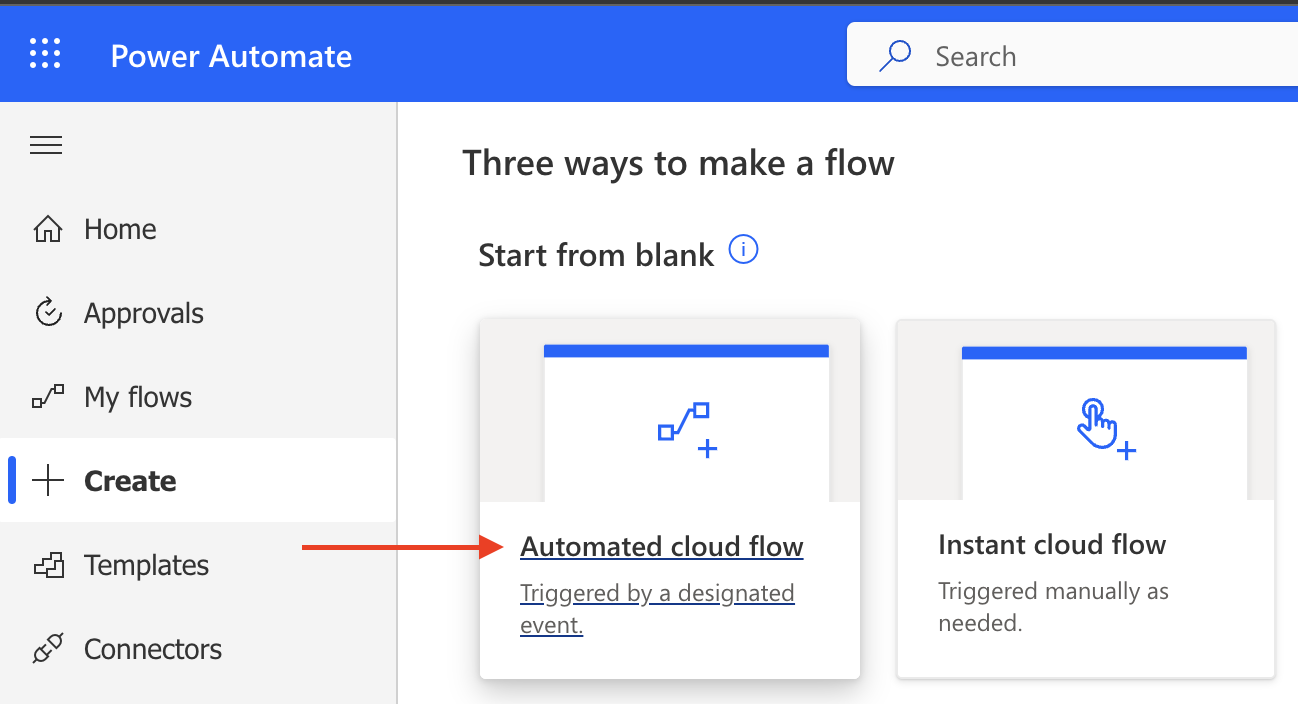Click the Connectors plug icon
This screenshot has width=1298, height=704.
tap(47, 649)
